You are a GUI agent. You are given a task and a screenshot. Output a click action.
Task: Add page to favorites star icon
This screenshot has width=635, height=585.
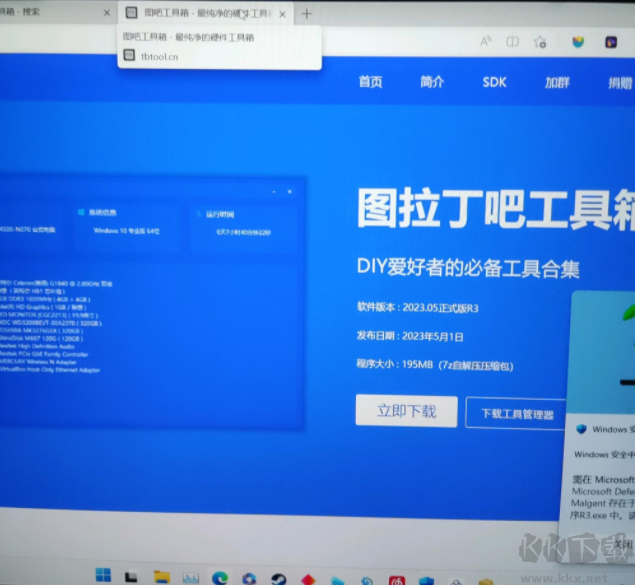coord(540,42)
